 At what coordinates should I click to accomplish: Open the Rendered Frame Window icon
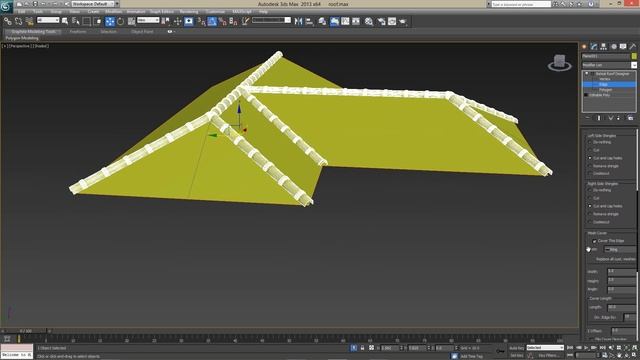[x=392, y=21]
